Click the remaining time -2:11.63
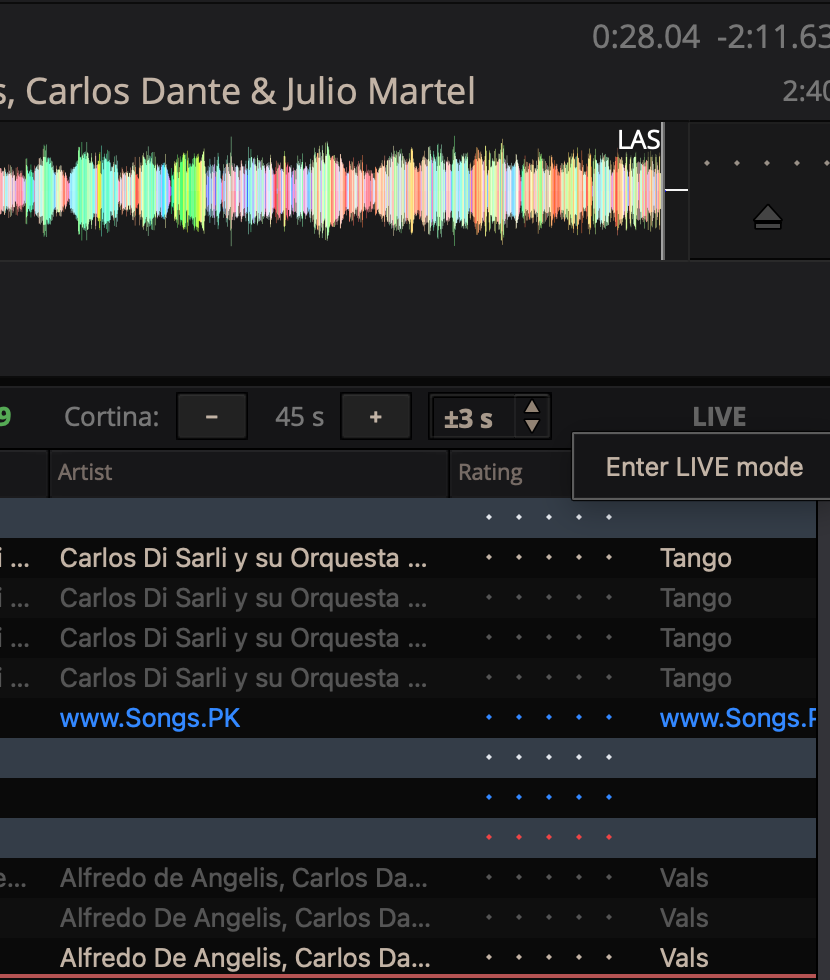Screen dimensions: 830x980 click(x=773, y=37)
